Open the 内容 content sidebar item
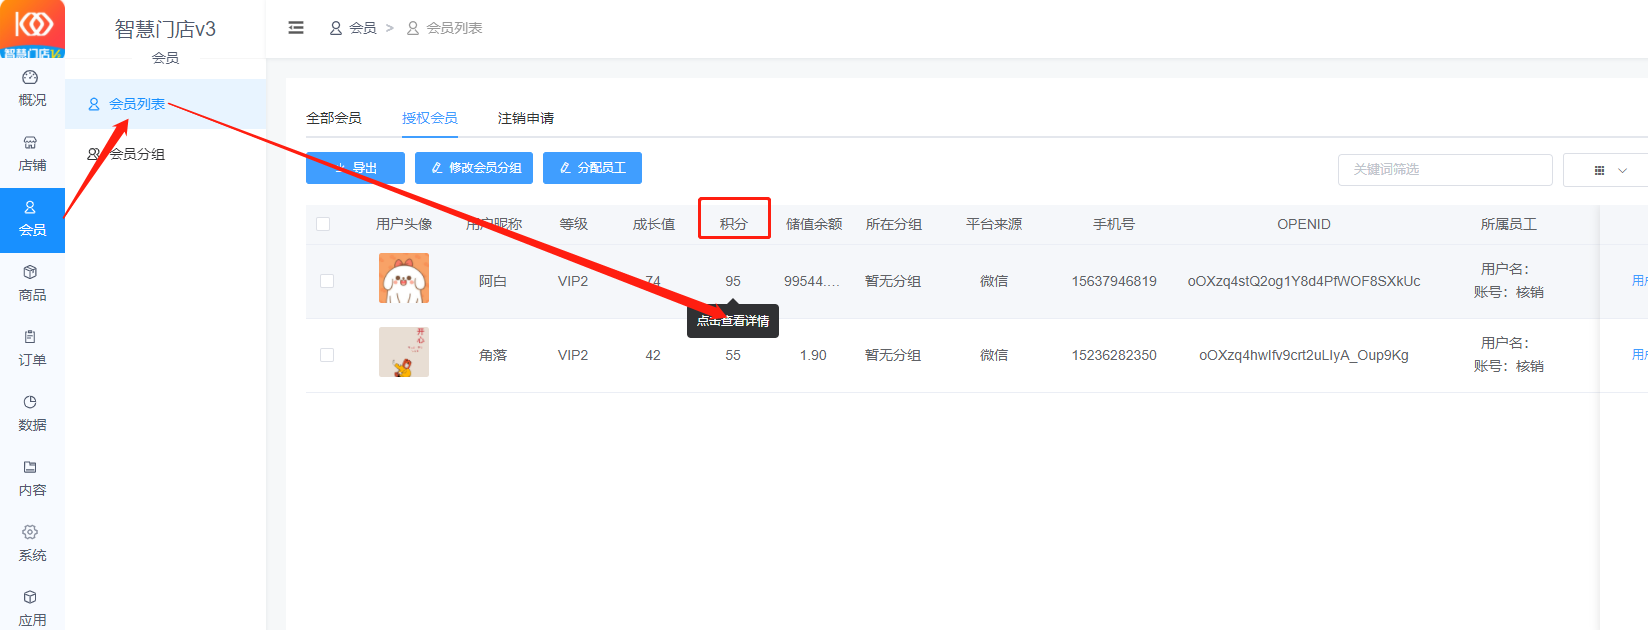The height and width of the screenshot is (630, 1648). coord(32,479)
